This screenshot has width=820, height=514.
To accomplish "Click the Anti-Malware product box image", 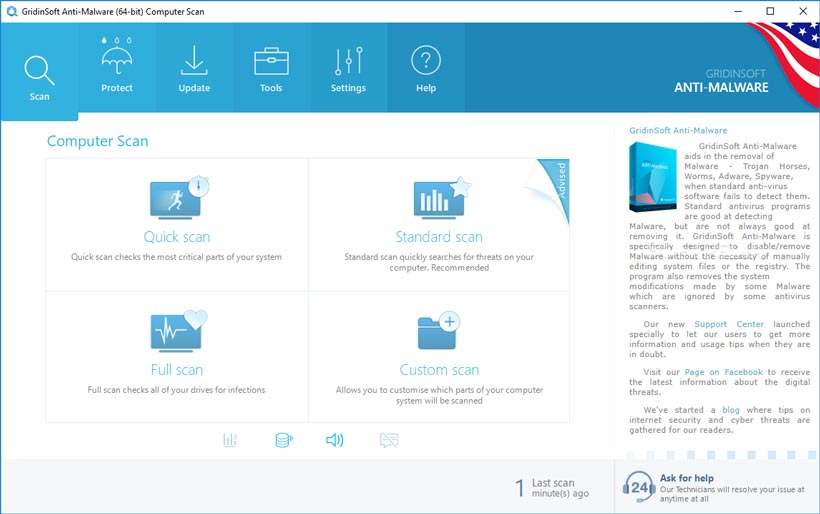I will coord(653,177).
